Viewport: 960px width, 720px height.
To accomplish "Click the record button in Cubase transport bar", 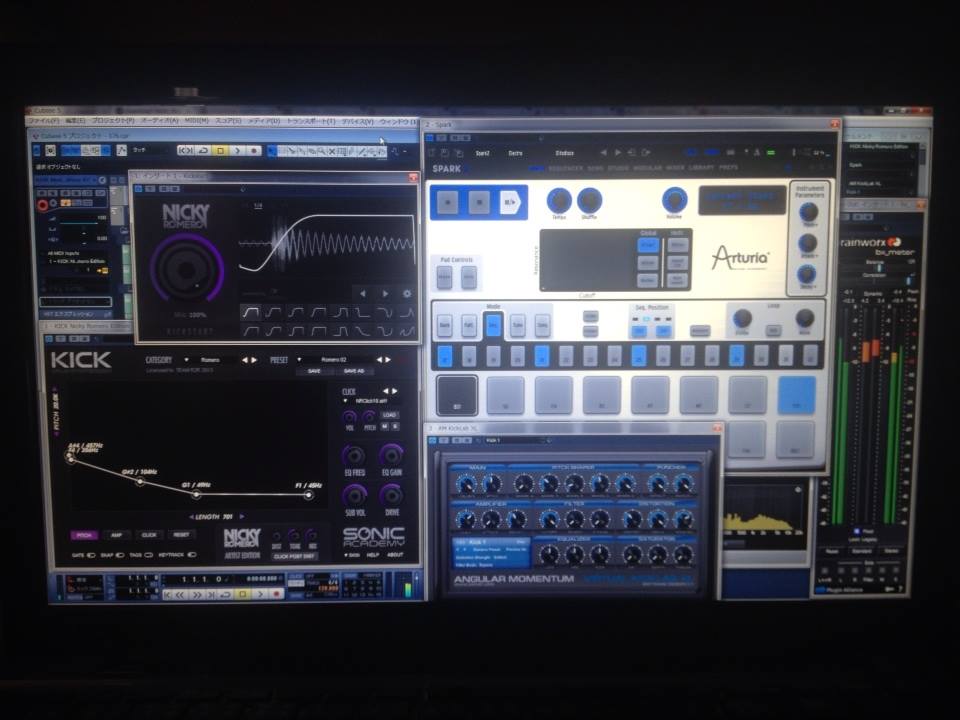I will (253, 151).
